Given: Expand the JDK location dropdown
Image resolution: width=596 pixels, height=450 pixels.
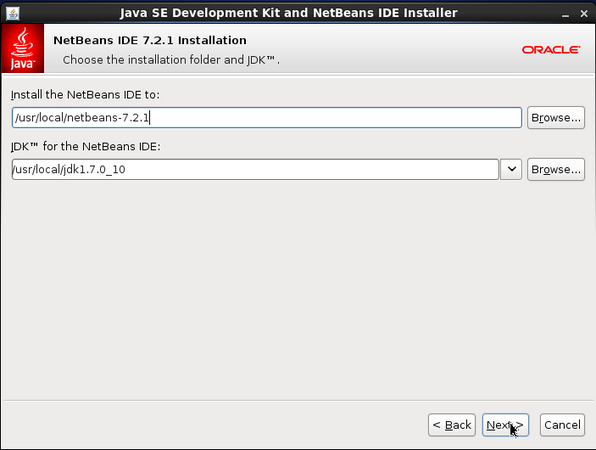Looking at the screenshot, I should coord(511,169).
